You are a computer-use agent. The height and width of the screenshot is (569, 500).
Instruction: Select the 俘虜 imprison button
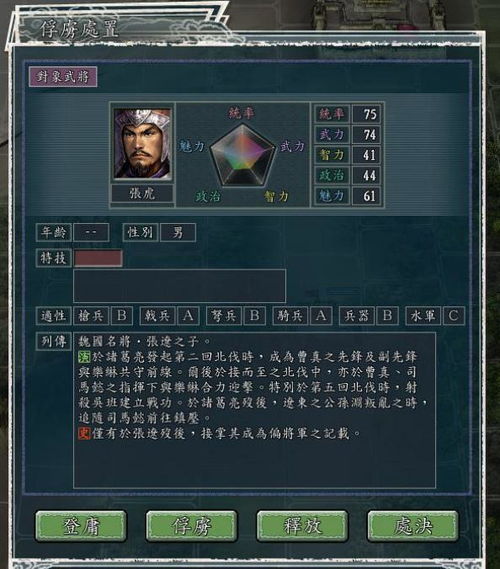coord(192,526)
